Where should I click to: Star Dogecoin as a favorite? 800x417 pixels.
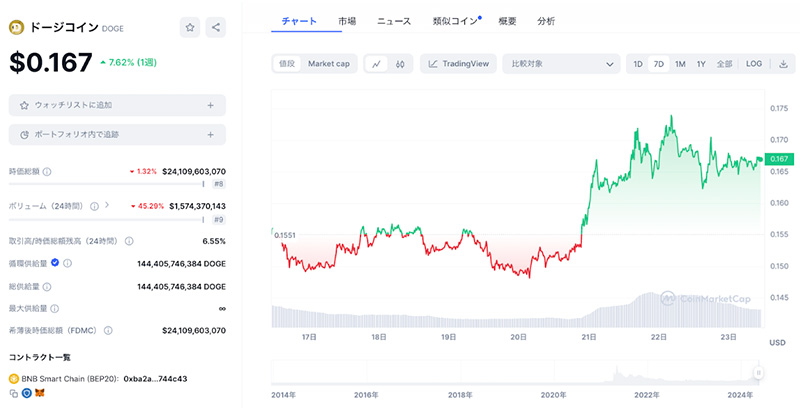click(190, 28)
